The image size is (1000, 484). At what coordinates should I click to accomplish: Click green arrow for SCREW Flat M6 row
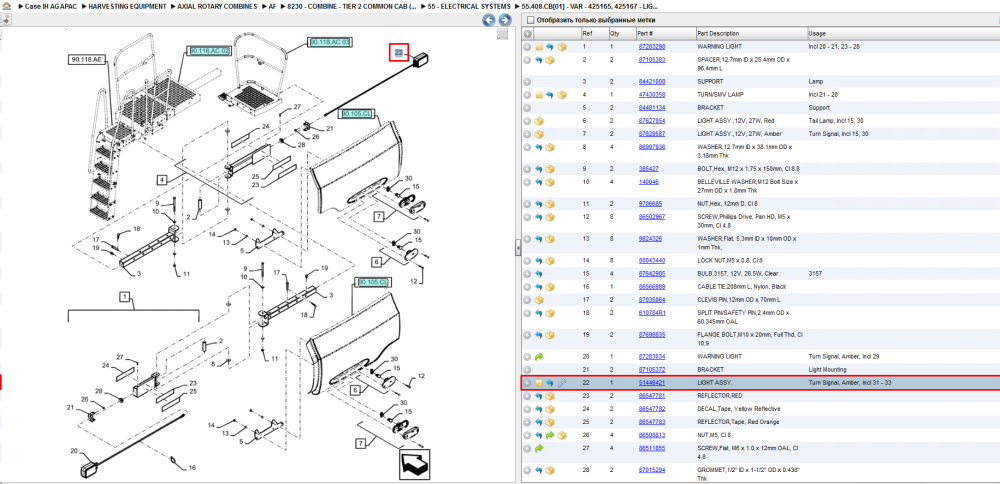coord(539,449)
